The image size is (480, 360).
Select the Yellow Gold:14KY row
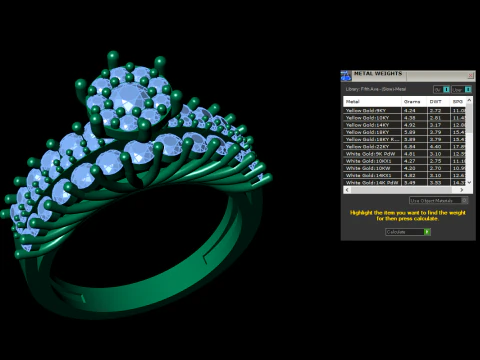(x=405, y=125)
